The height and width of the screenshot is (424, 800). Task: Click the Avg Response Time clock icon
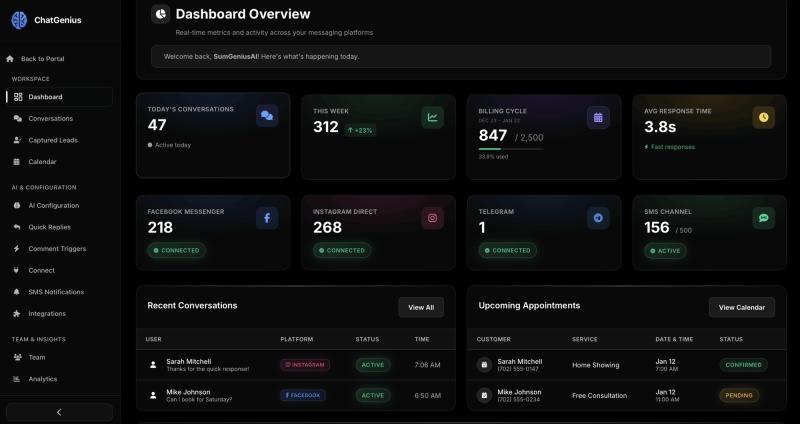point(764,117)
